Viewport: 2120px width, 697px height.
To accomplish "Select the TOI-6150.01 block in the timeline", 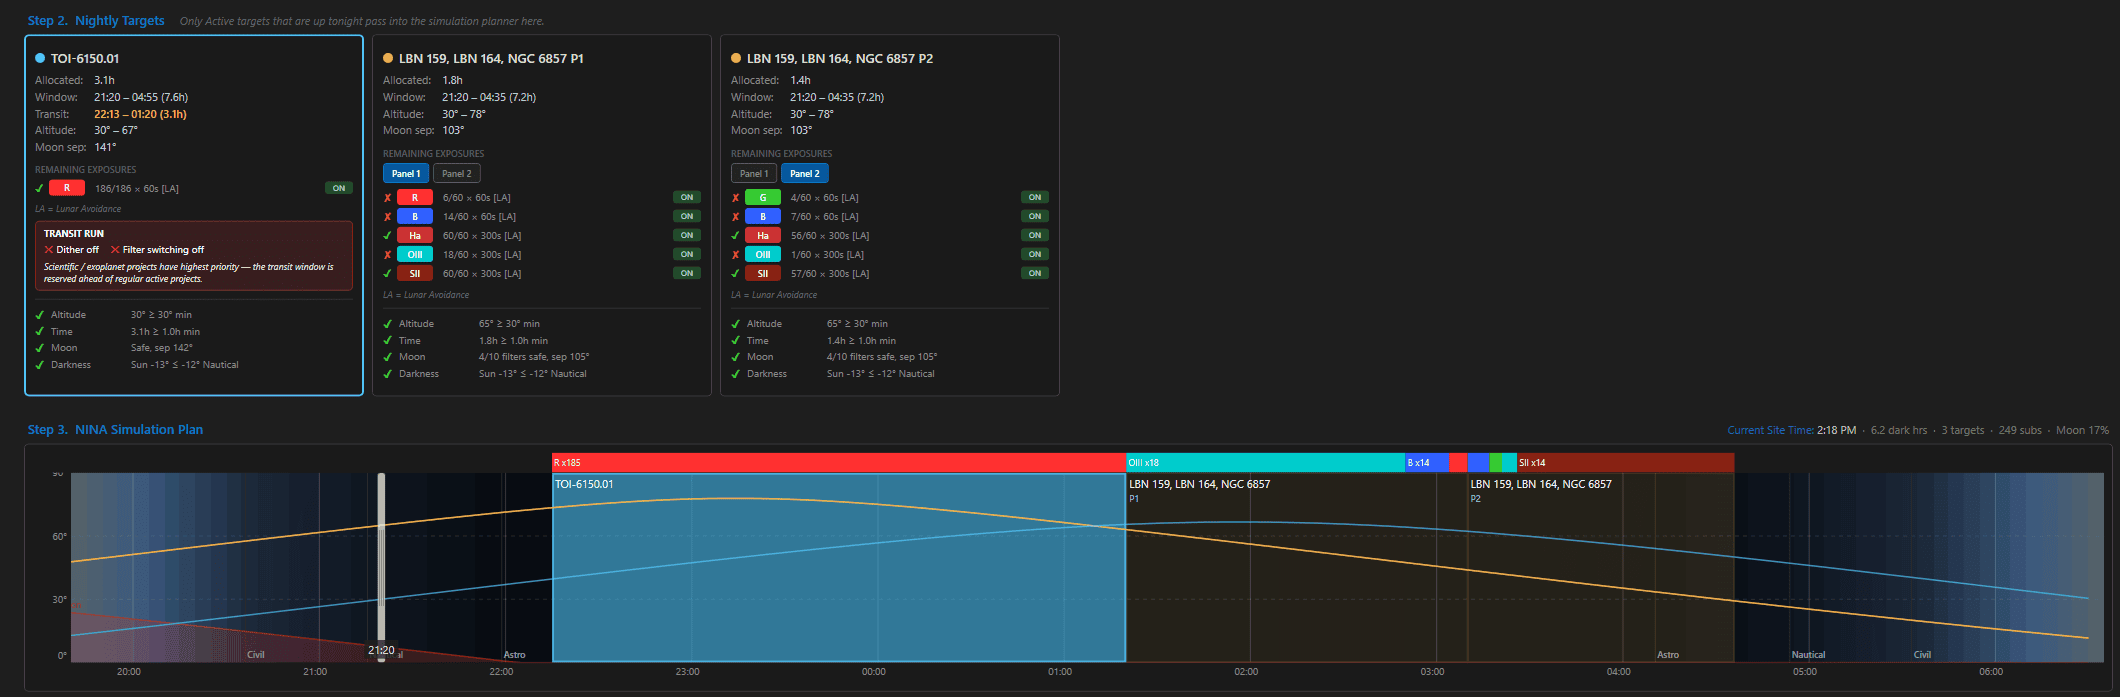I will pyautogui.click(x=839, y=567).
